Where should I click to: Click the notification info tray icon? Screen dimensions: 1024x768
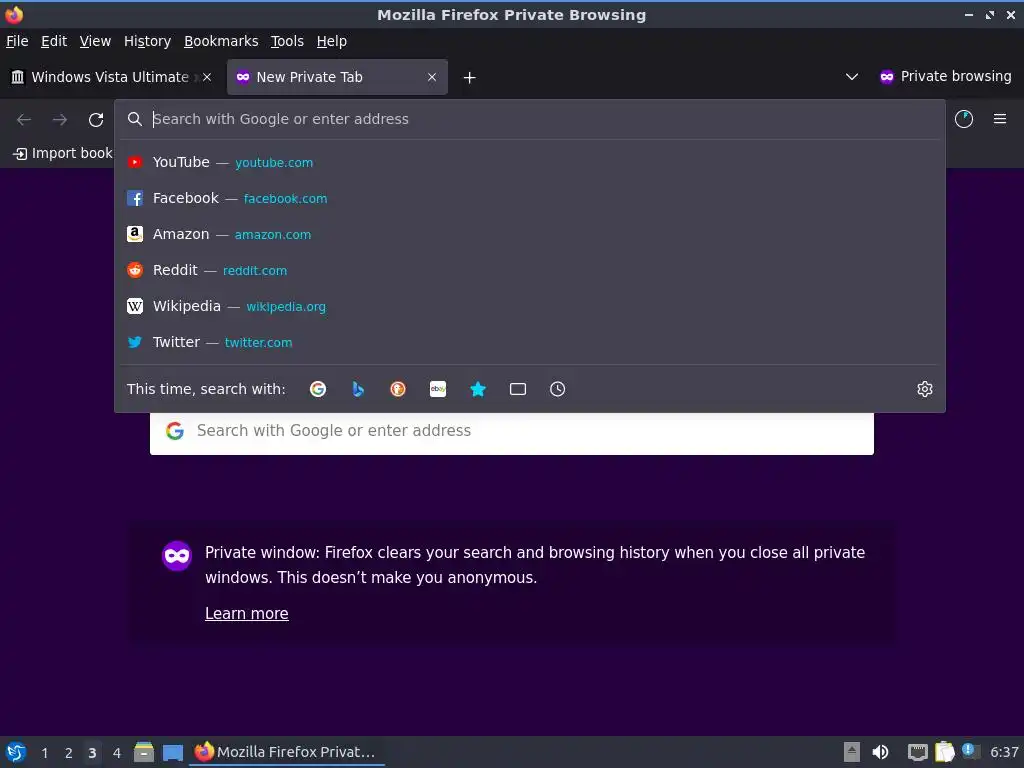click(x=970, y=751)
